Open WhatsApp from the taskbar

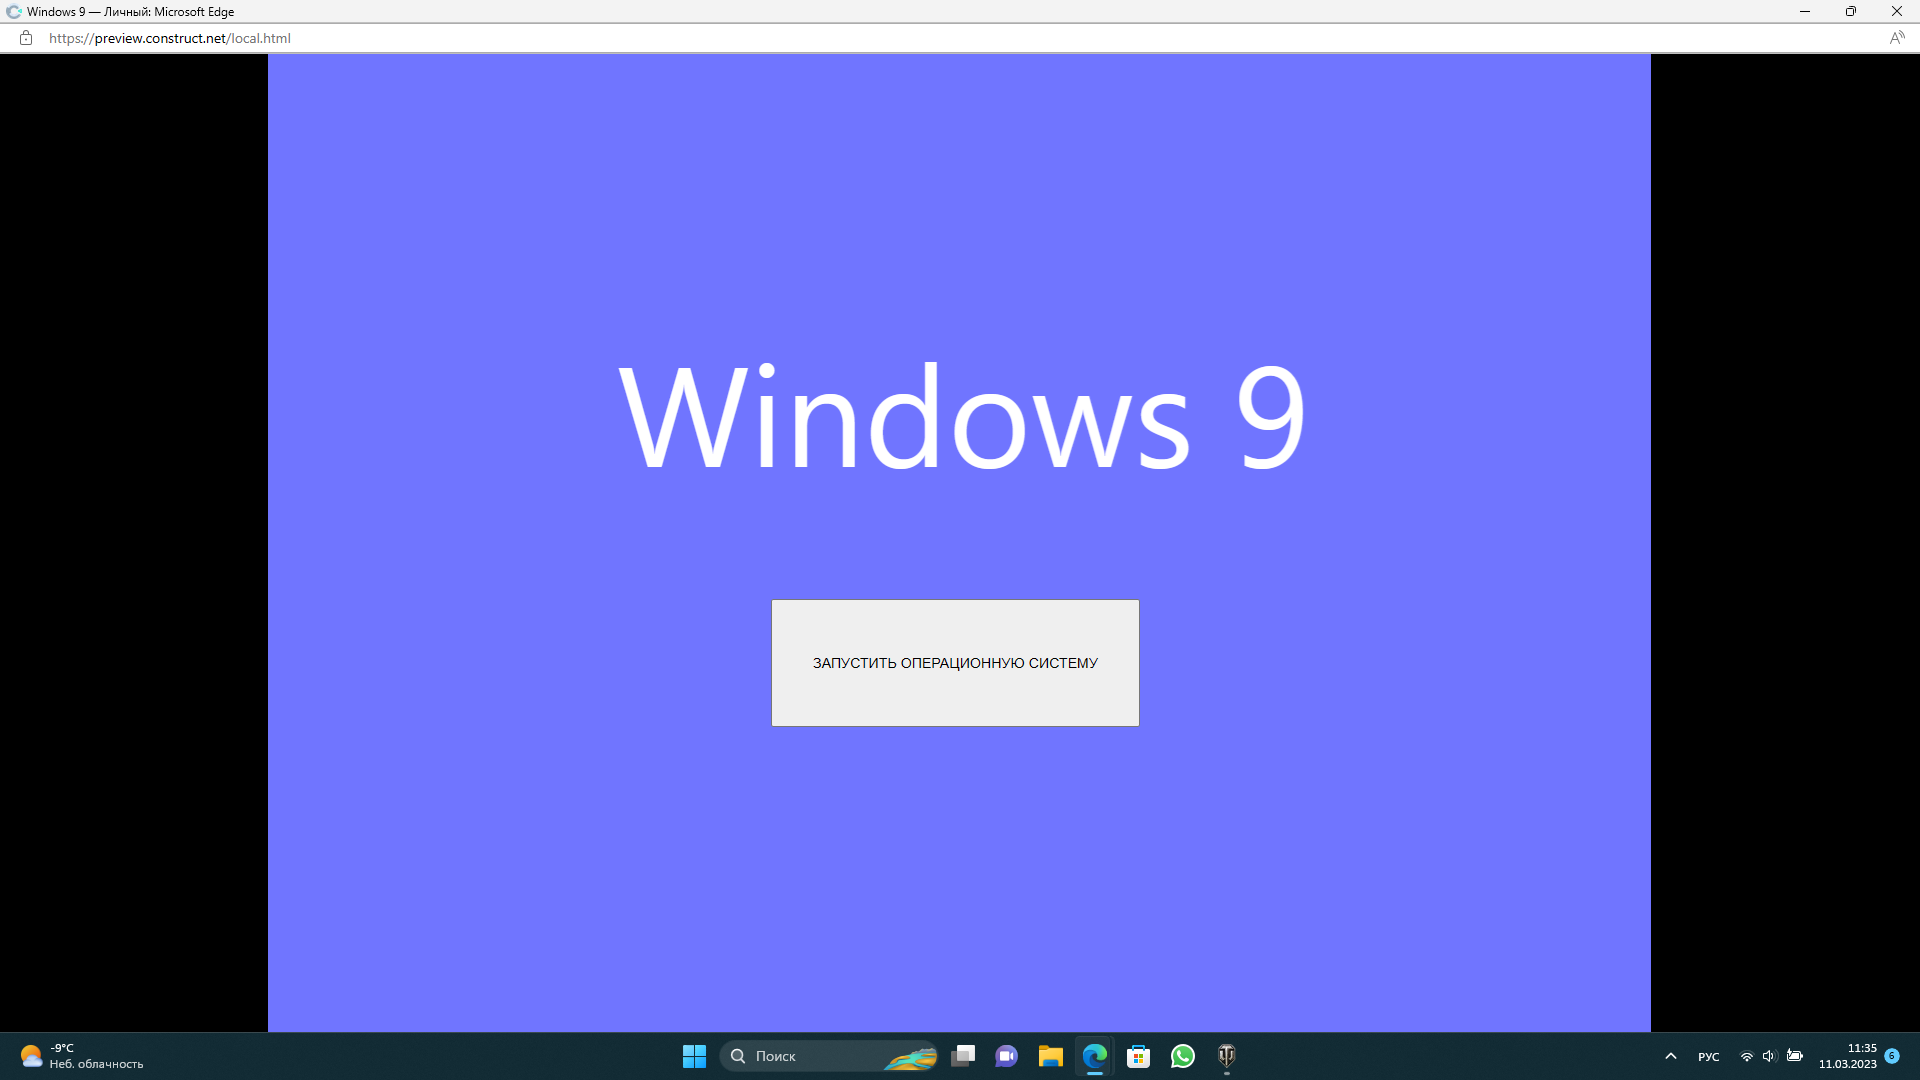1183,1056
